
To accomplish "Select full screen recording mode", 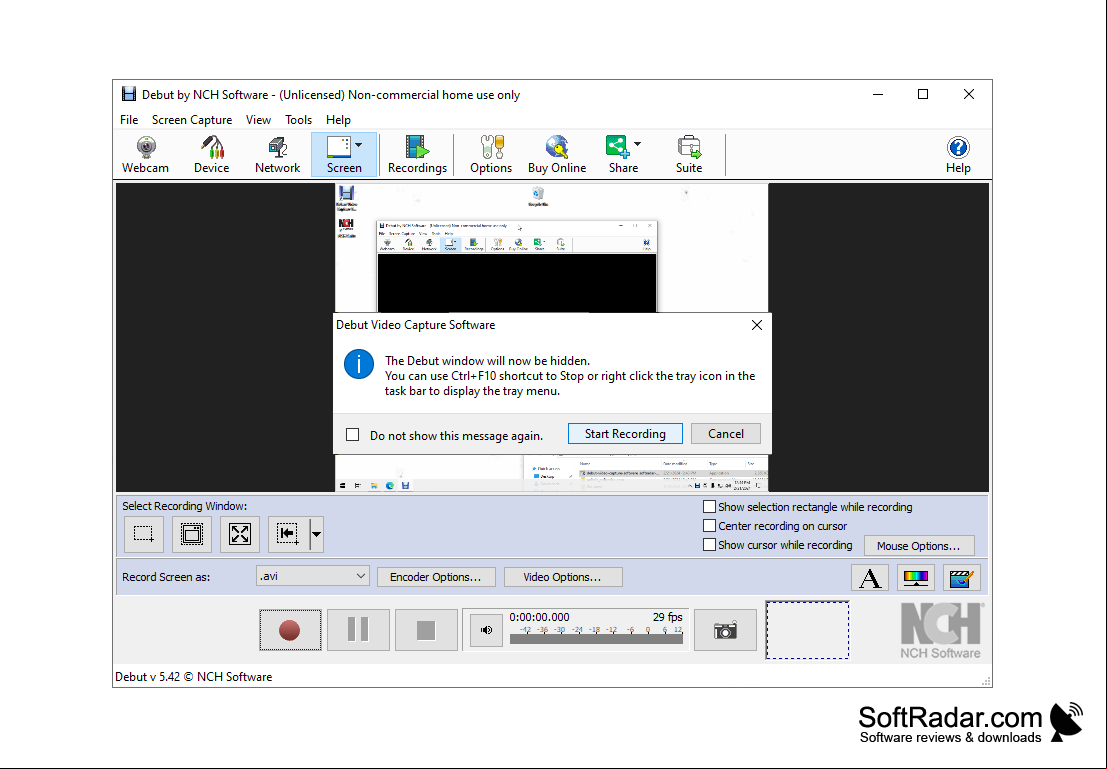I will pyautogui.click(x=240, y=534).
